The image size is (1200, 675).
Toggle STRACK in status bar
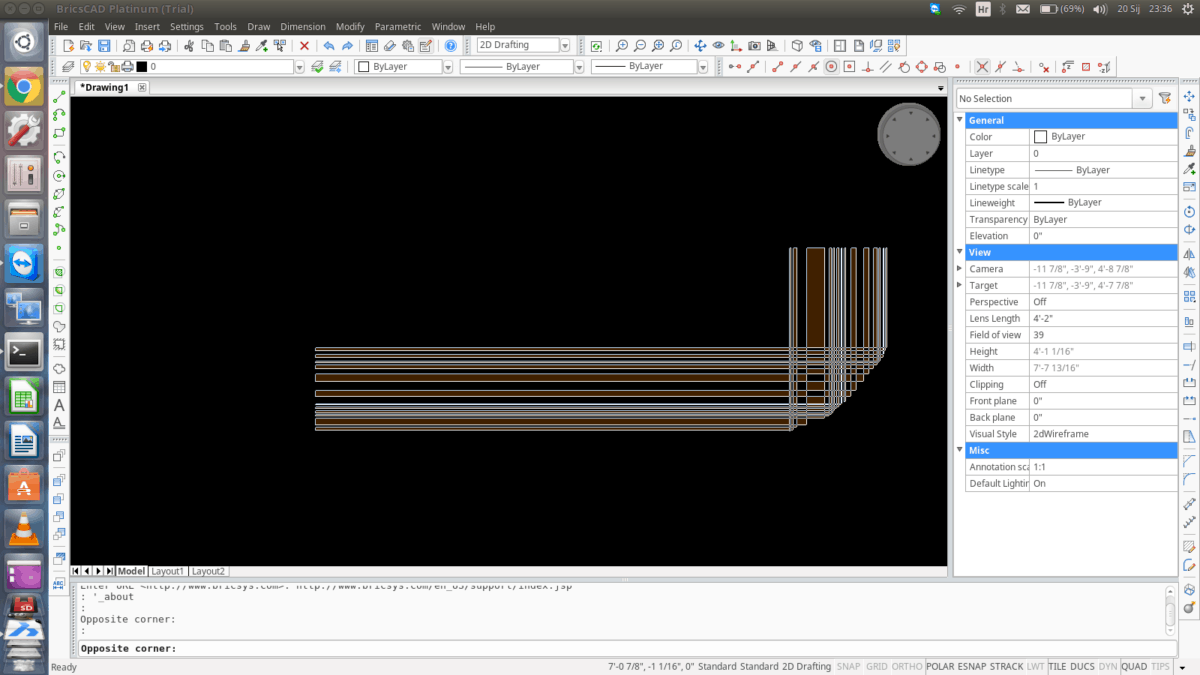[1006, 666]
